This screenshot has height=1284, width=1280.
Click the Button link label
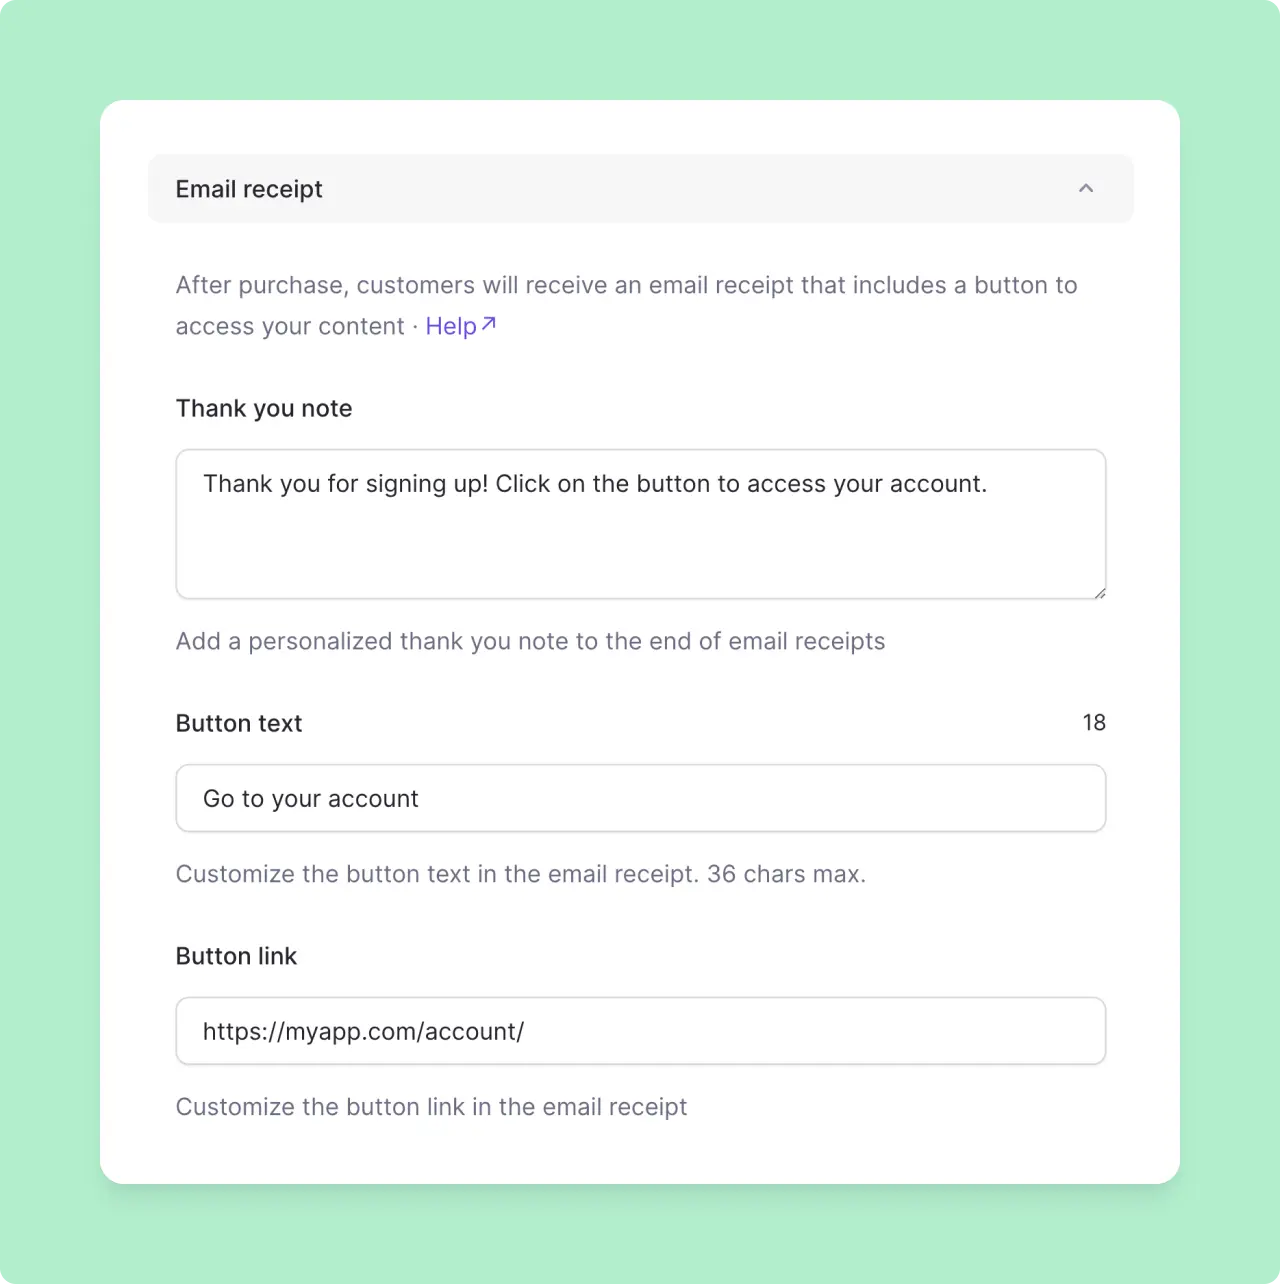236,956
